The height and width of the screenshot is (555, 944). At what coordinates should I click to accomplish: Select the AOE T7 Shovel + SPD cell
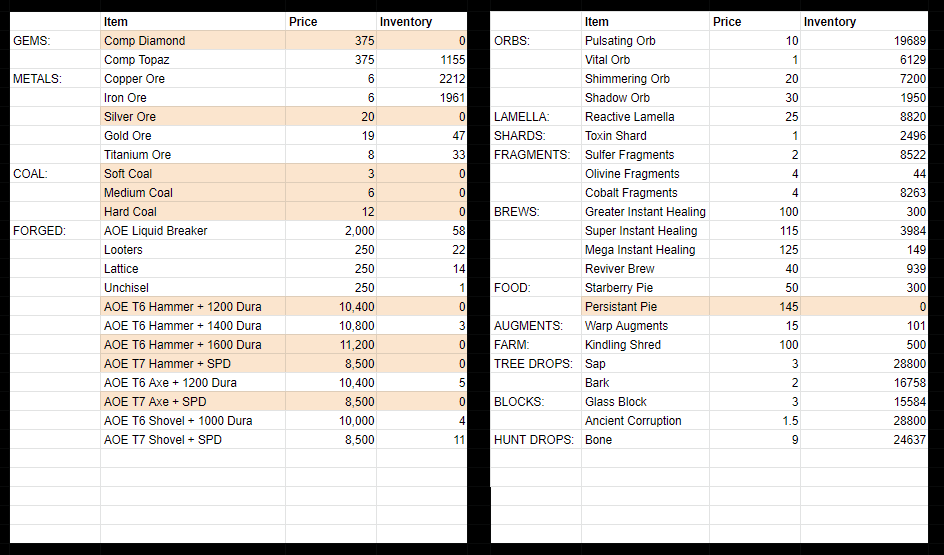pyautogui.click(x=193, y=440)
